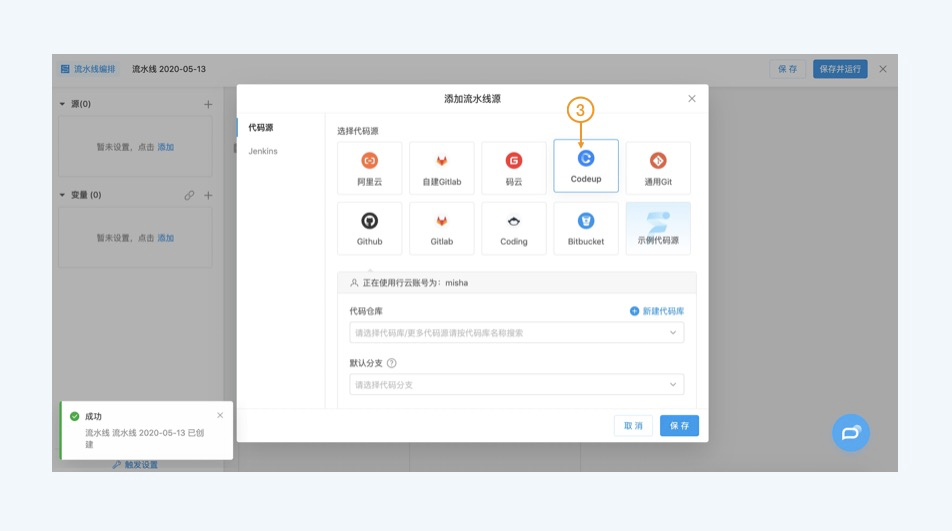The width and height of the screenshot is (952, 531).
Task: Open the 流水线编排 section
Action: 88,69
